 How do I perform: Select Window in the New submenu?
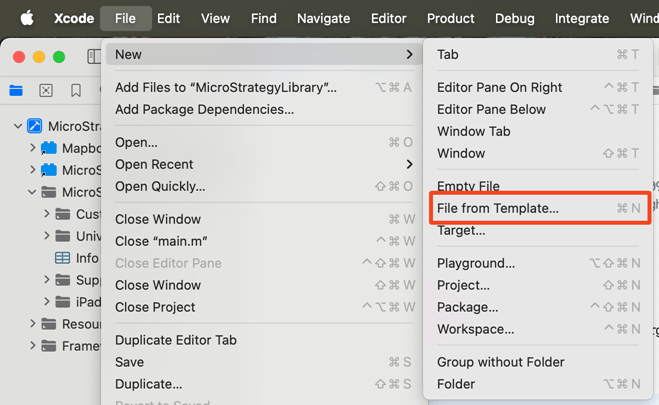[538, 153]
